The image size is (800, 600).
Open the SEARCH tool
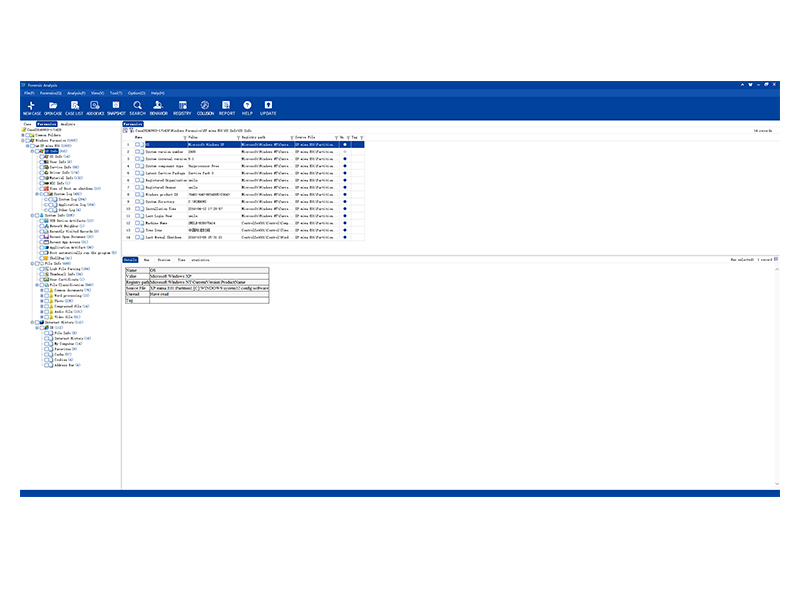pyautogui.click(x=137, y=108)
